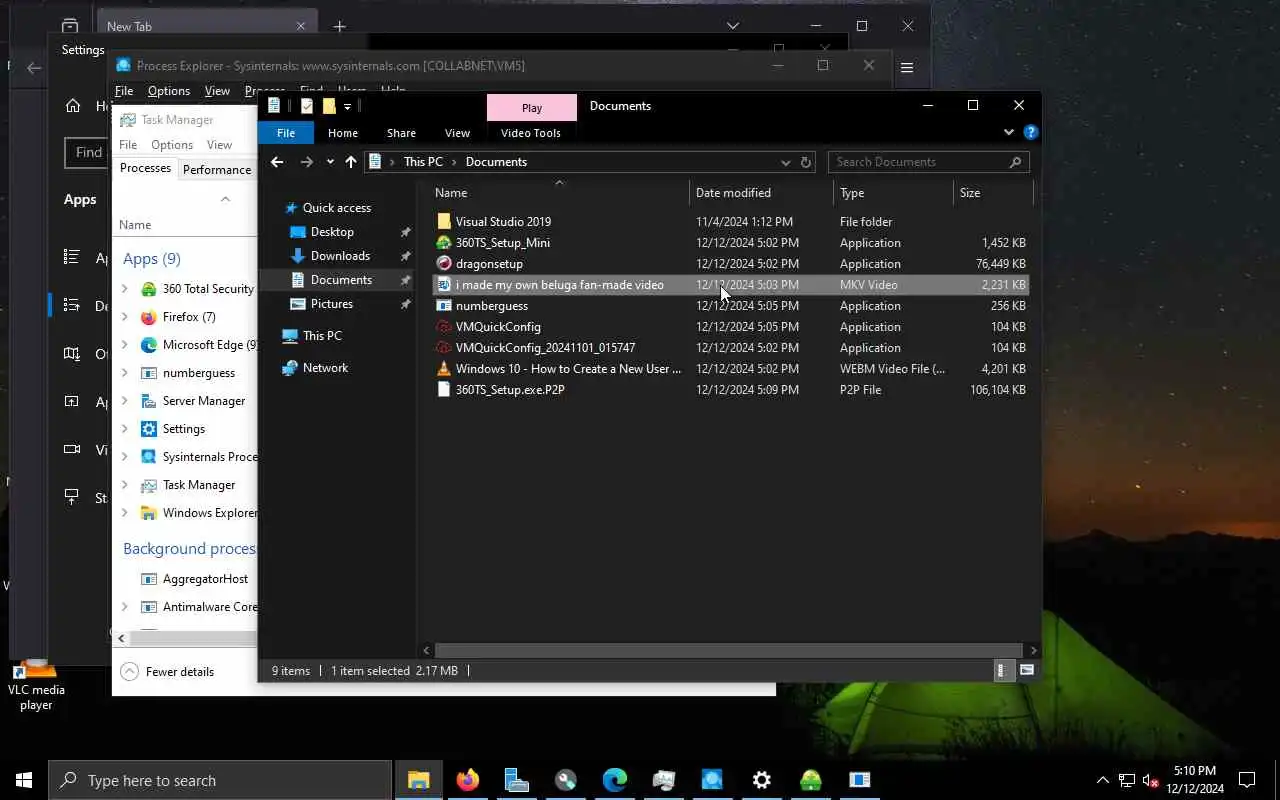This screenshot has width=1280, height=800.
Task: Open Microsoft Edge from the taskbar
Action: (614, 780)
